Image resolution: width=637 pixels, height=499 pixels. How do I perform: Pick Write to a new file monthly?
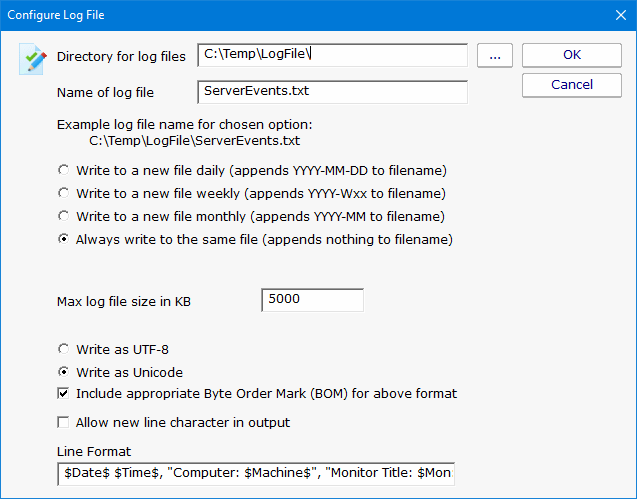click(64, 215)
